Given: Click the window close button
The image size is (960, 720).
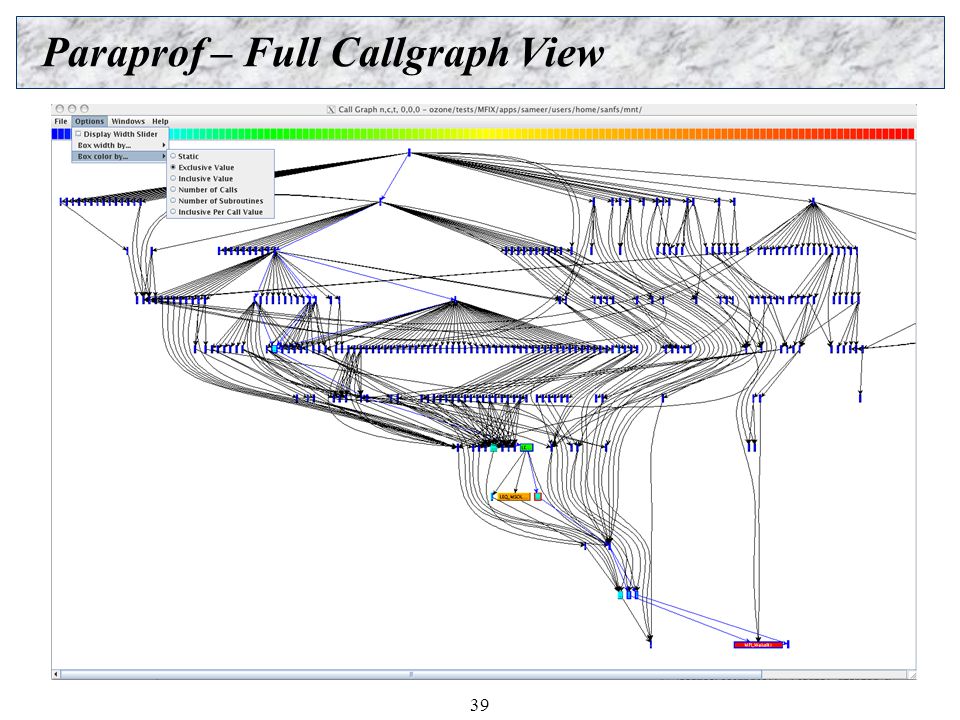Looking at the screenshot, I should pos(60,108).
